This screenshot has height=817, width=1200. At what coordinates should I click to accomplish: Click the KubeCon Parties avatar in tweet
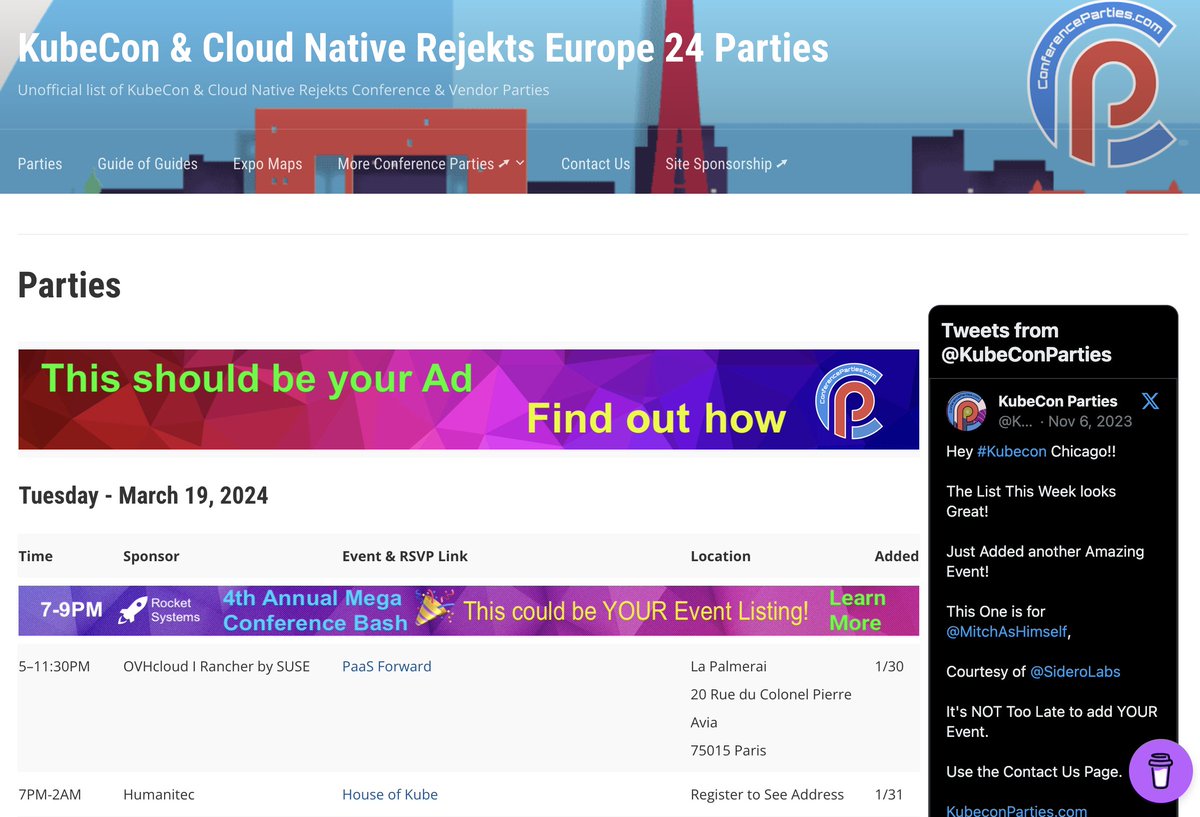(967, 411)
